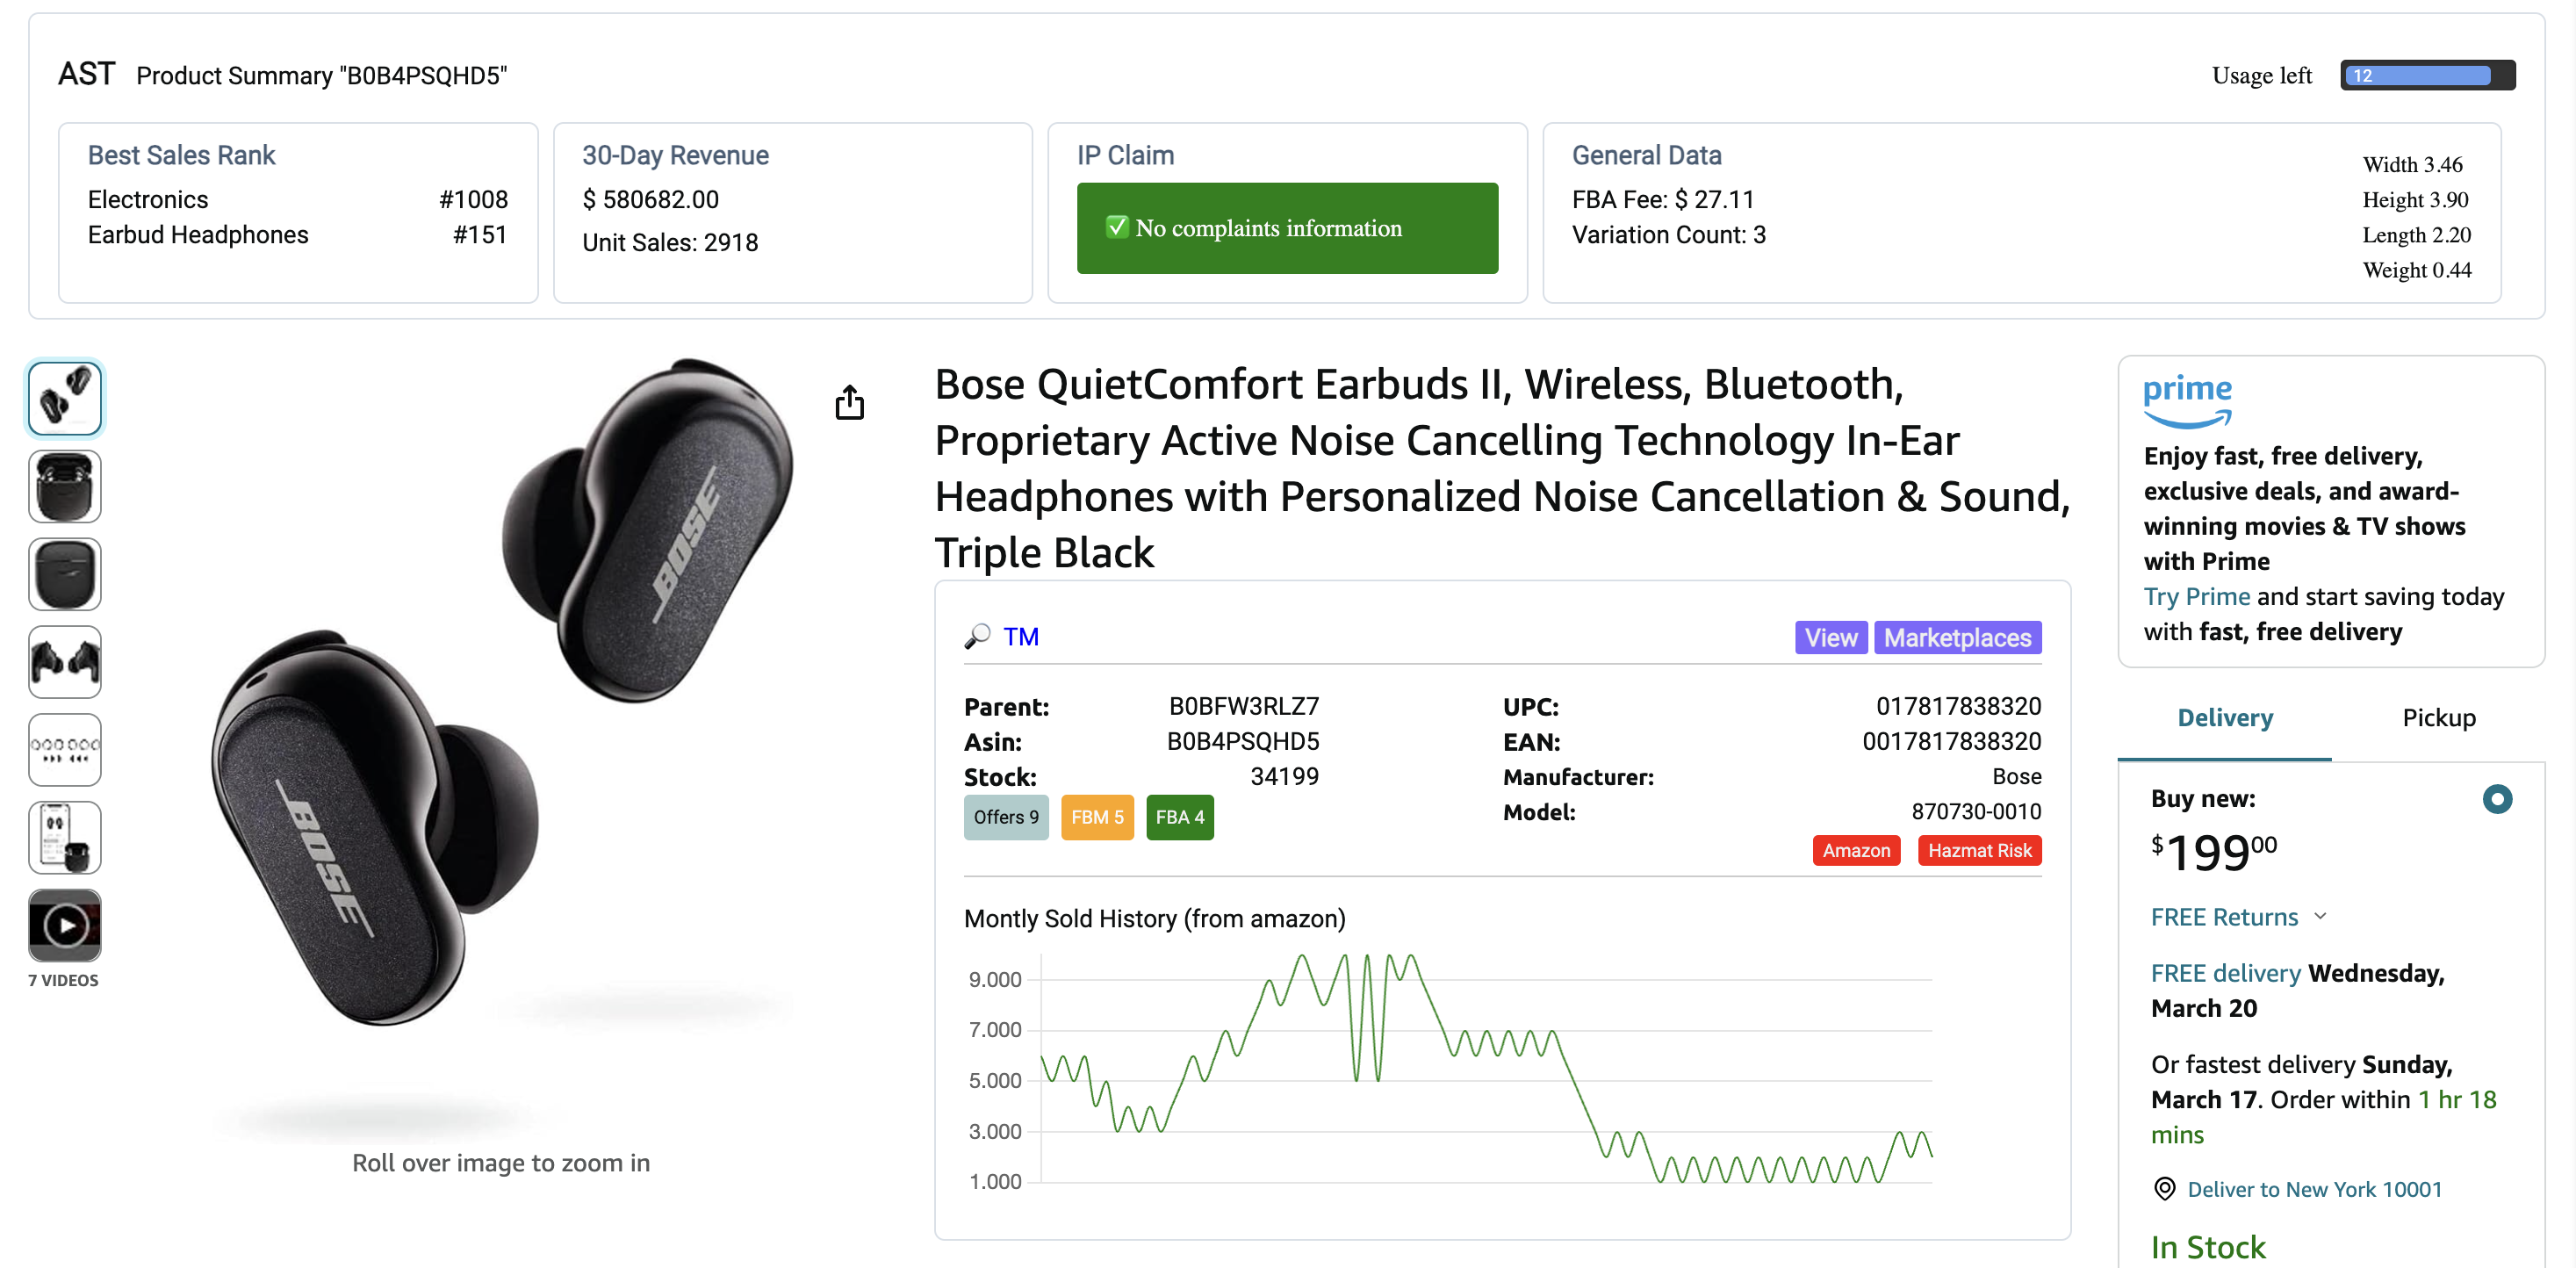Click the share icon beside product image
This screenshot has width=2576, height=1268.
tap(849, 402)
